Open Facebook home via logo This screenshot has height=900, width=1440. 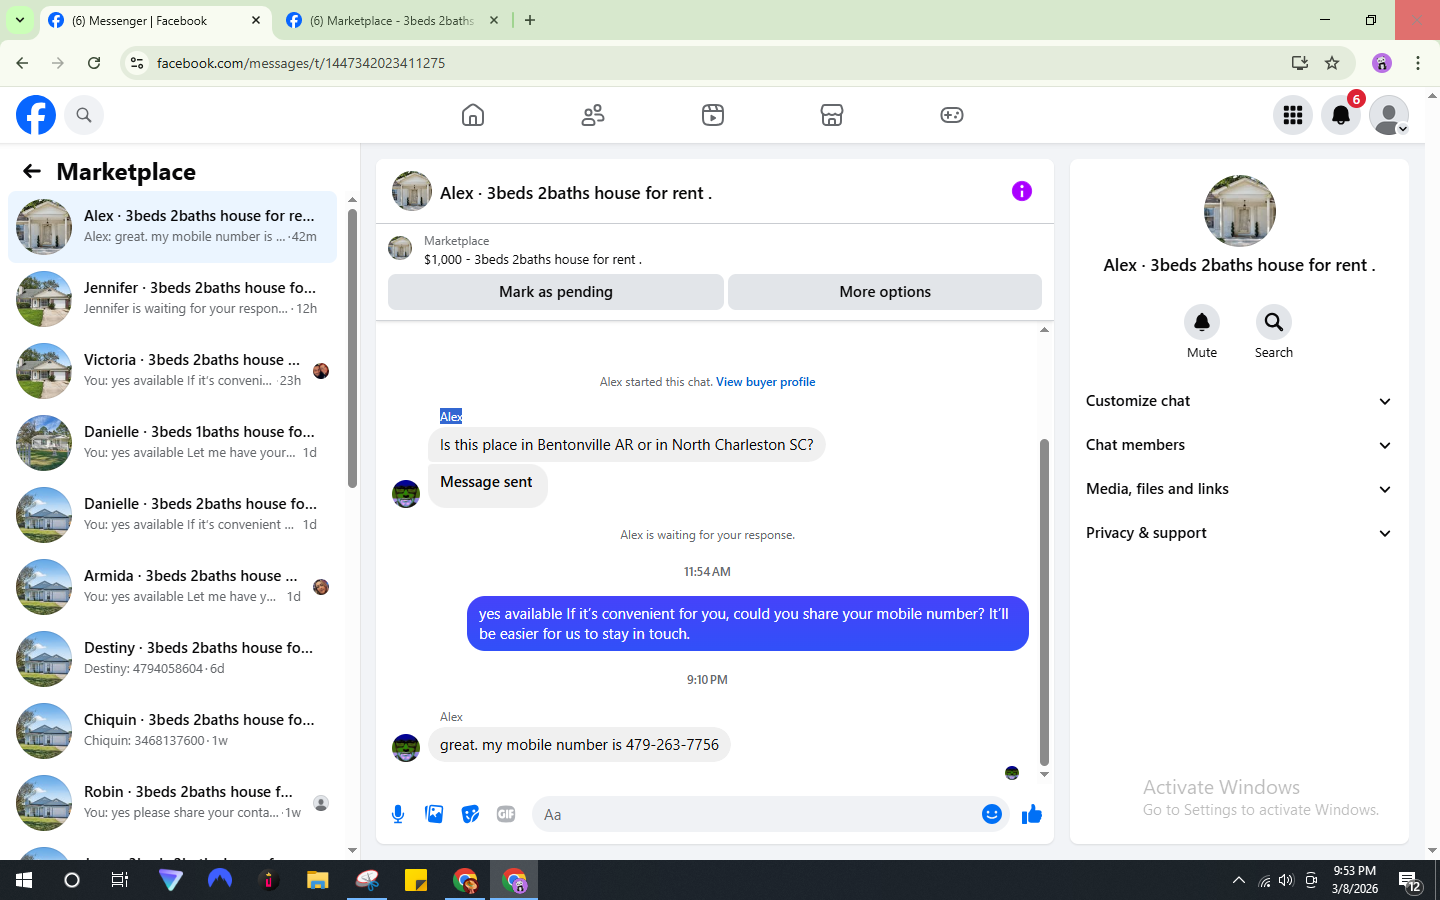[36, 115]
